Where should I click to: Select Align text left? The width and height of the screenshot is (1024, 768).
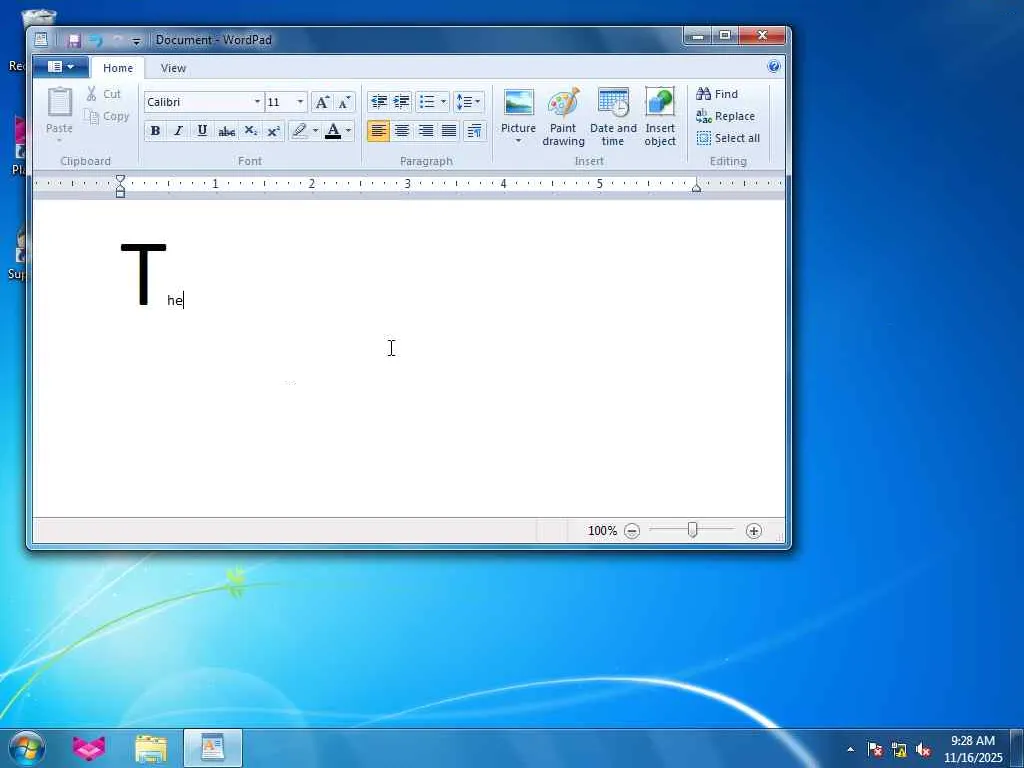point(378,131)
